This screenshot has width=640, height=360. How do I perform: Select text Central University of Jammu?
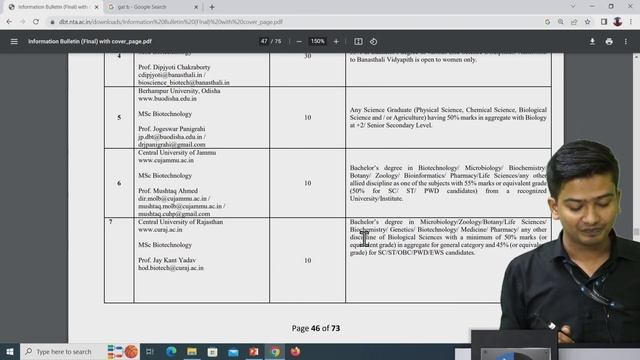(177, 153)
